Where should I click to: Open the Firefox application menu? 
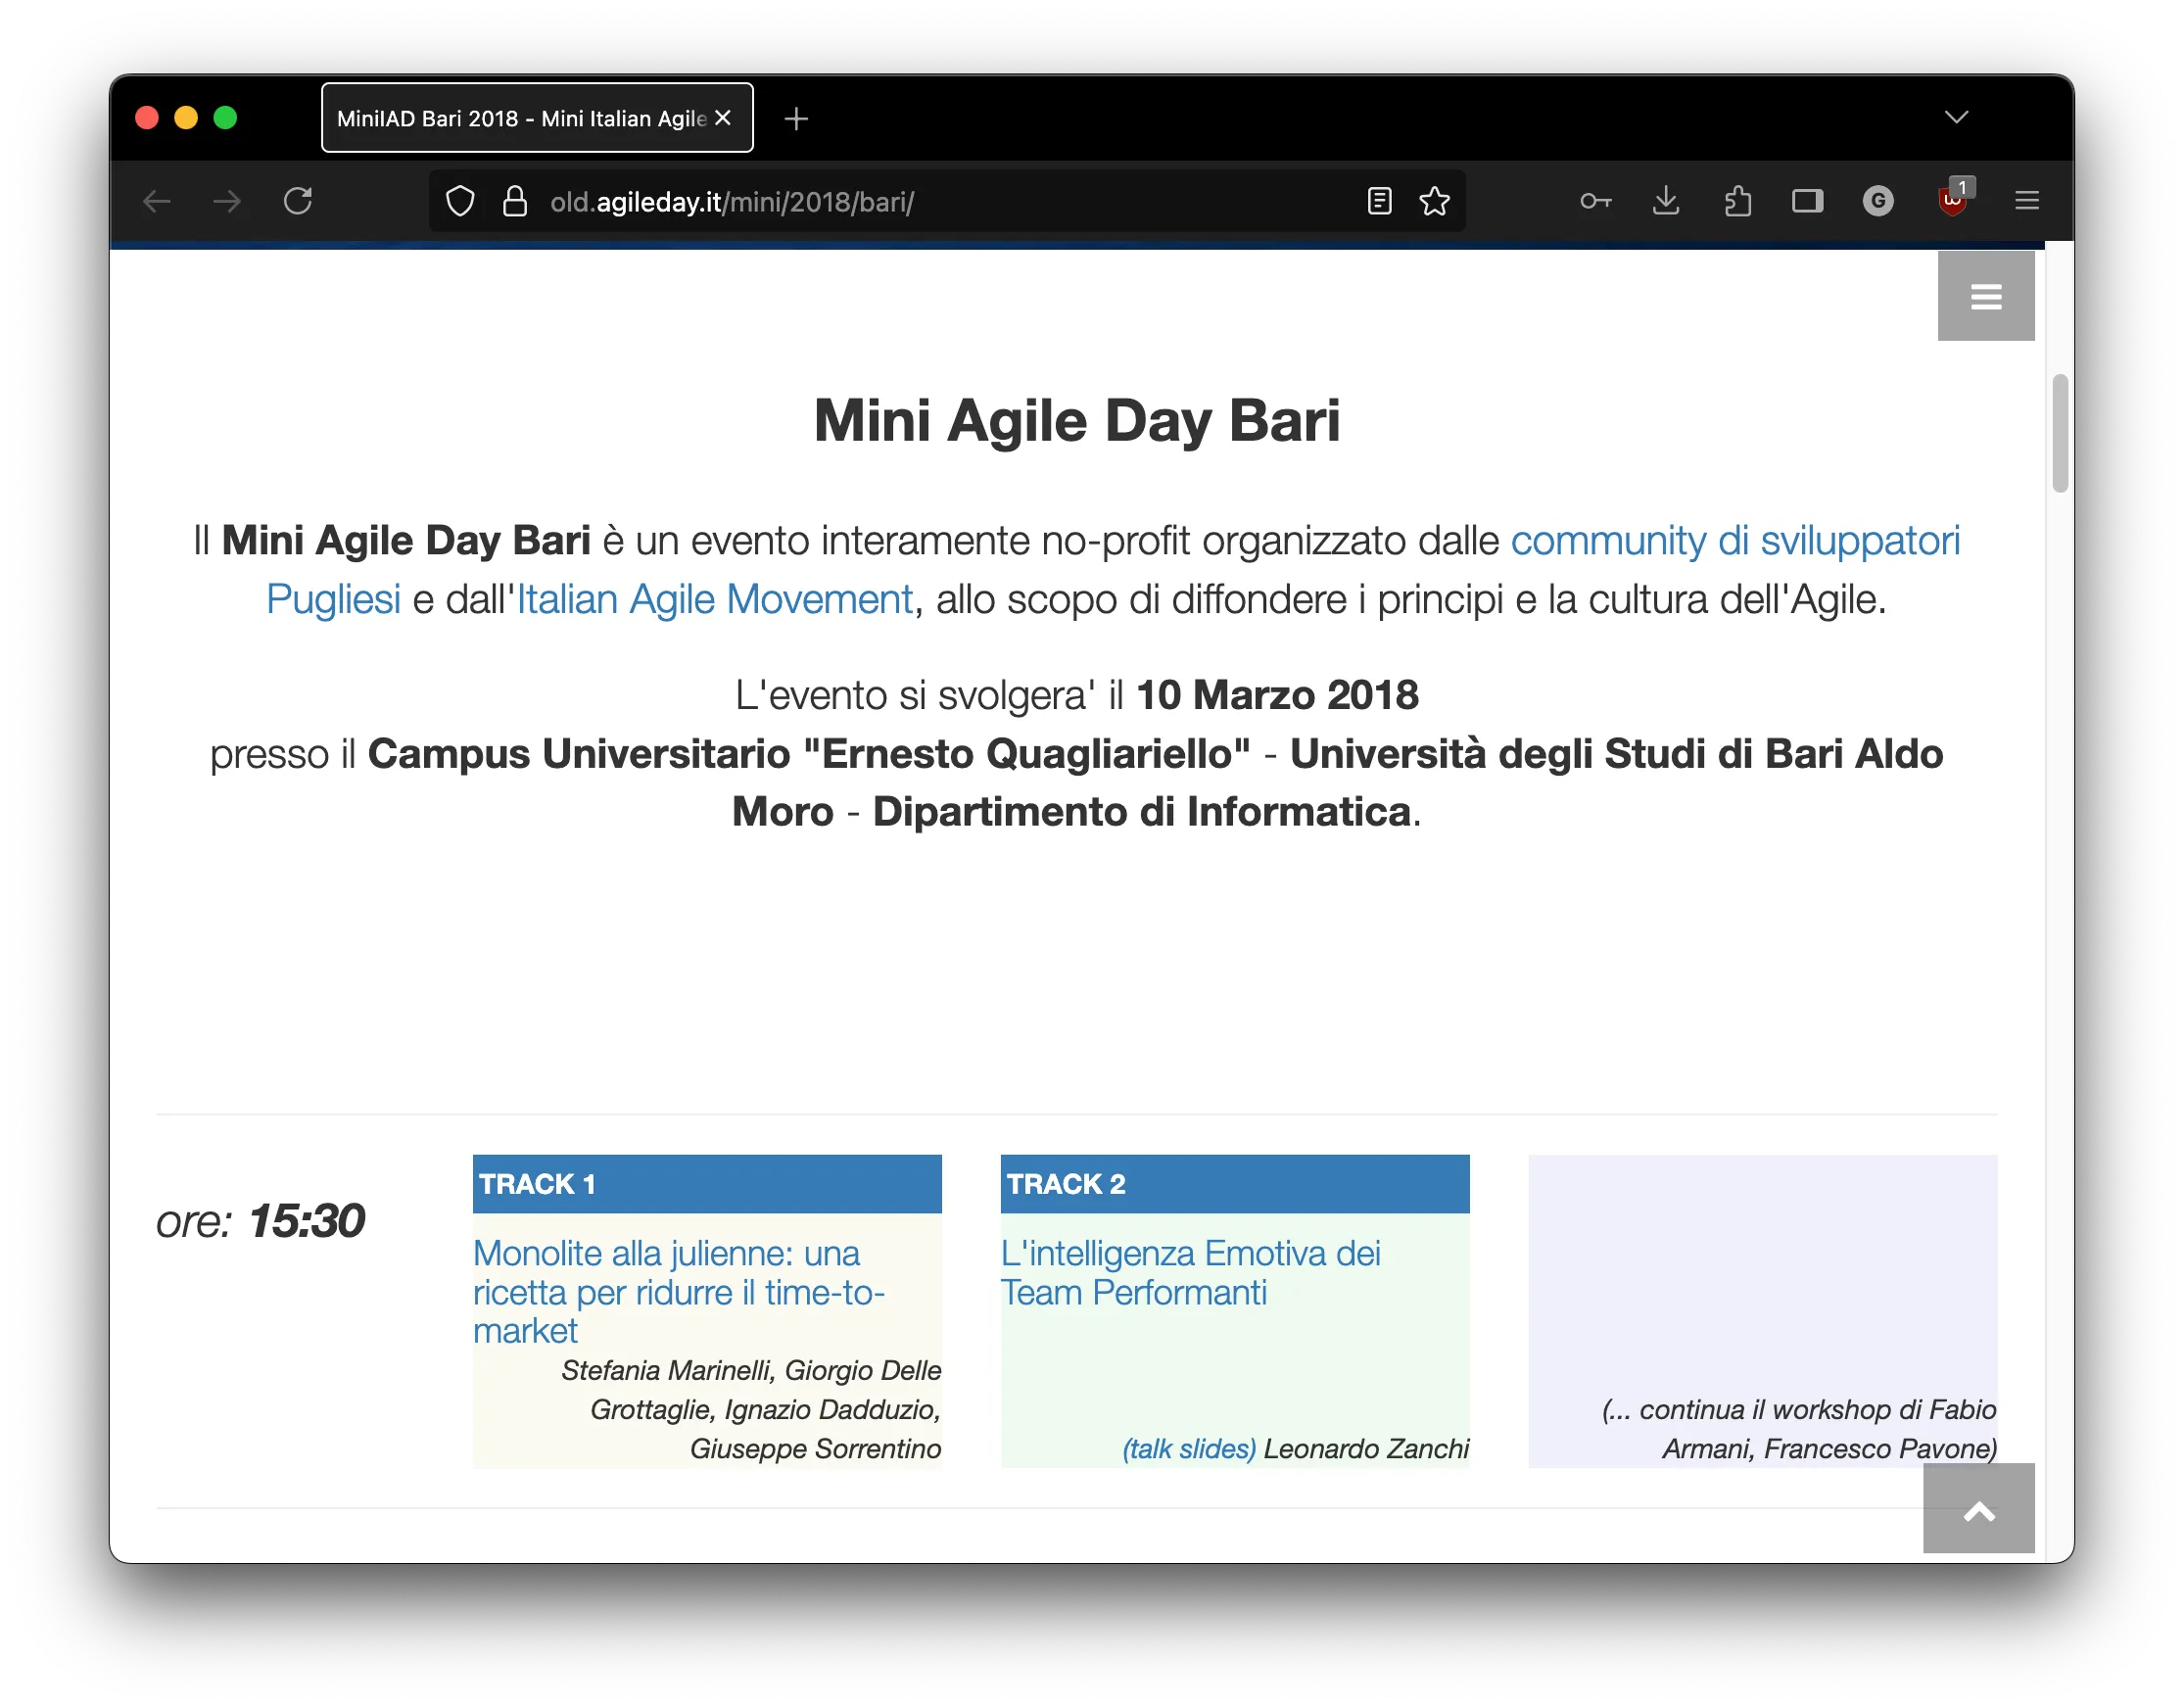2026,201
